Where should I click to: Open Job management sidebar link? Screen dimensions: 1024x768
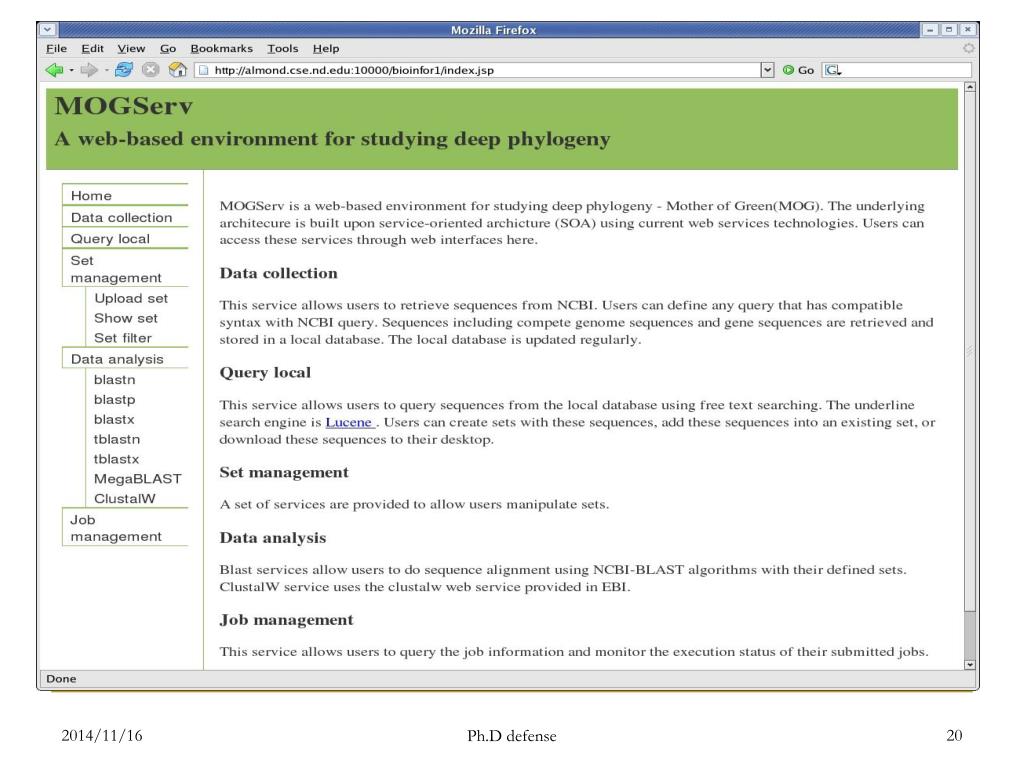point(116,528)
